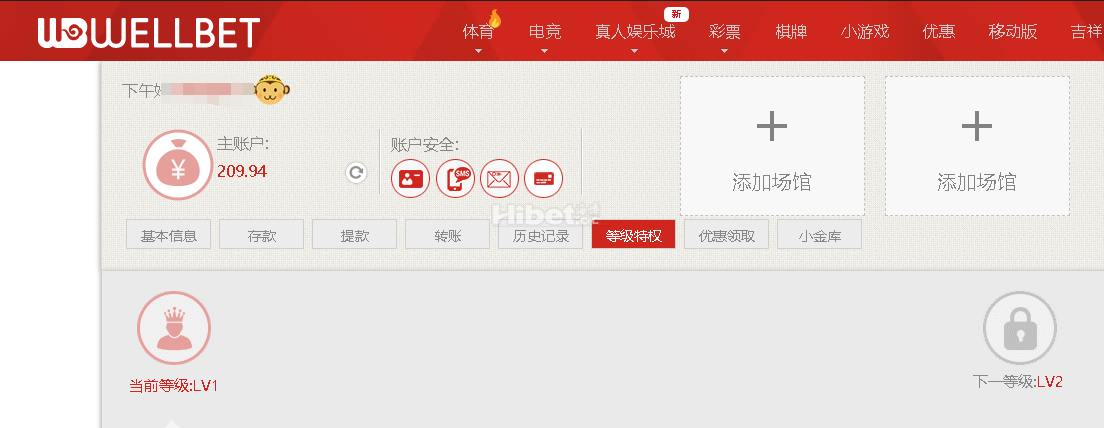Open email verification envelope icon
The height and width of the screenshot is (428, 1104).
click(499, 179)
